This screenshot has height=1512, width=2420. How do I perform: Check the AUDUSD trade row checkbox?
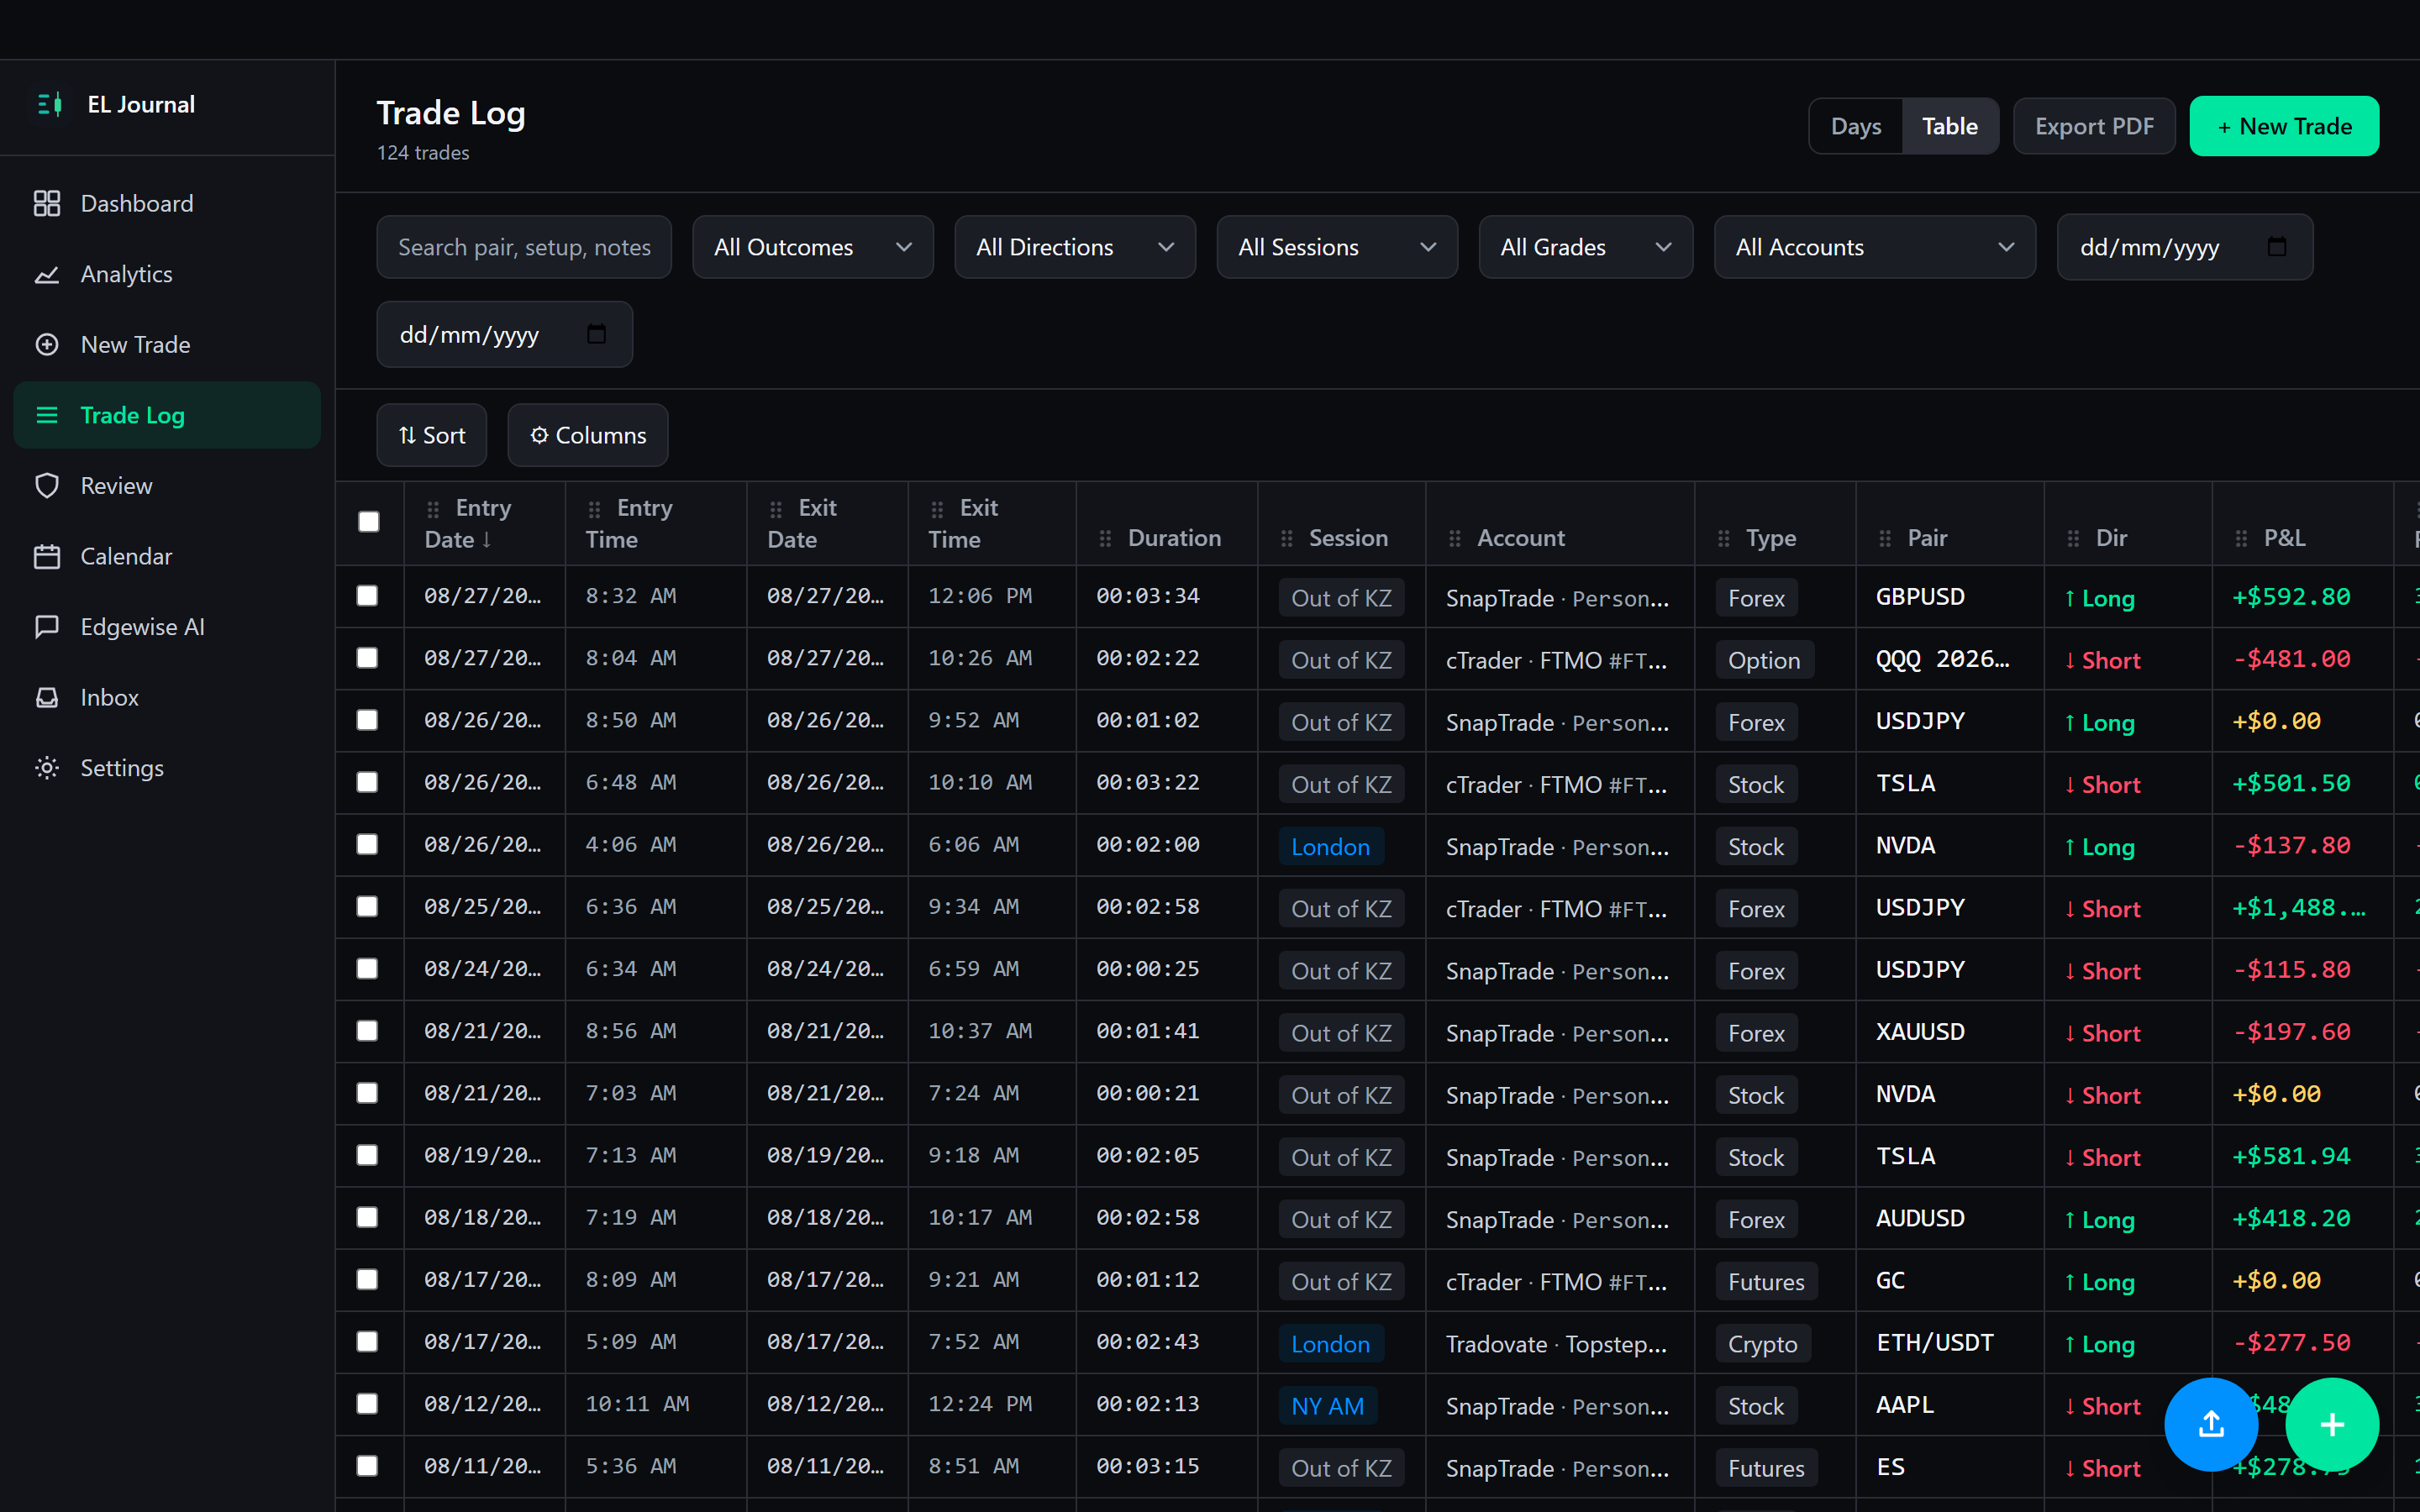pos(367,1217)
